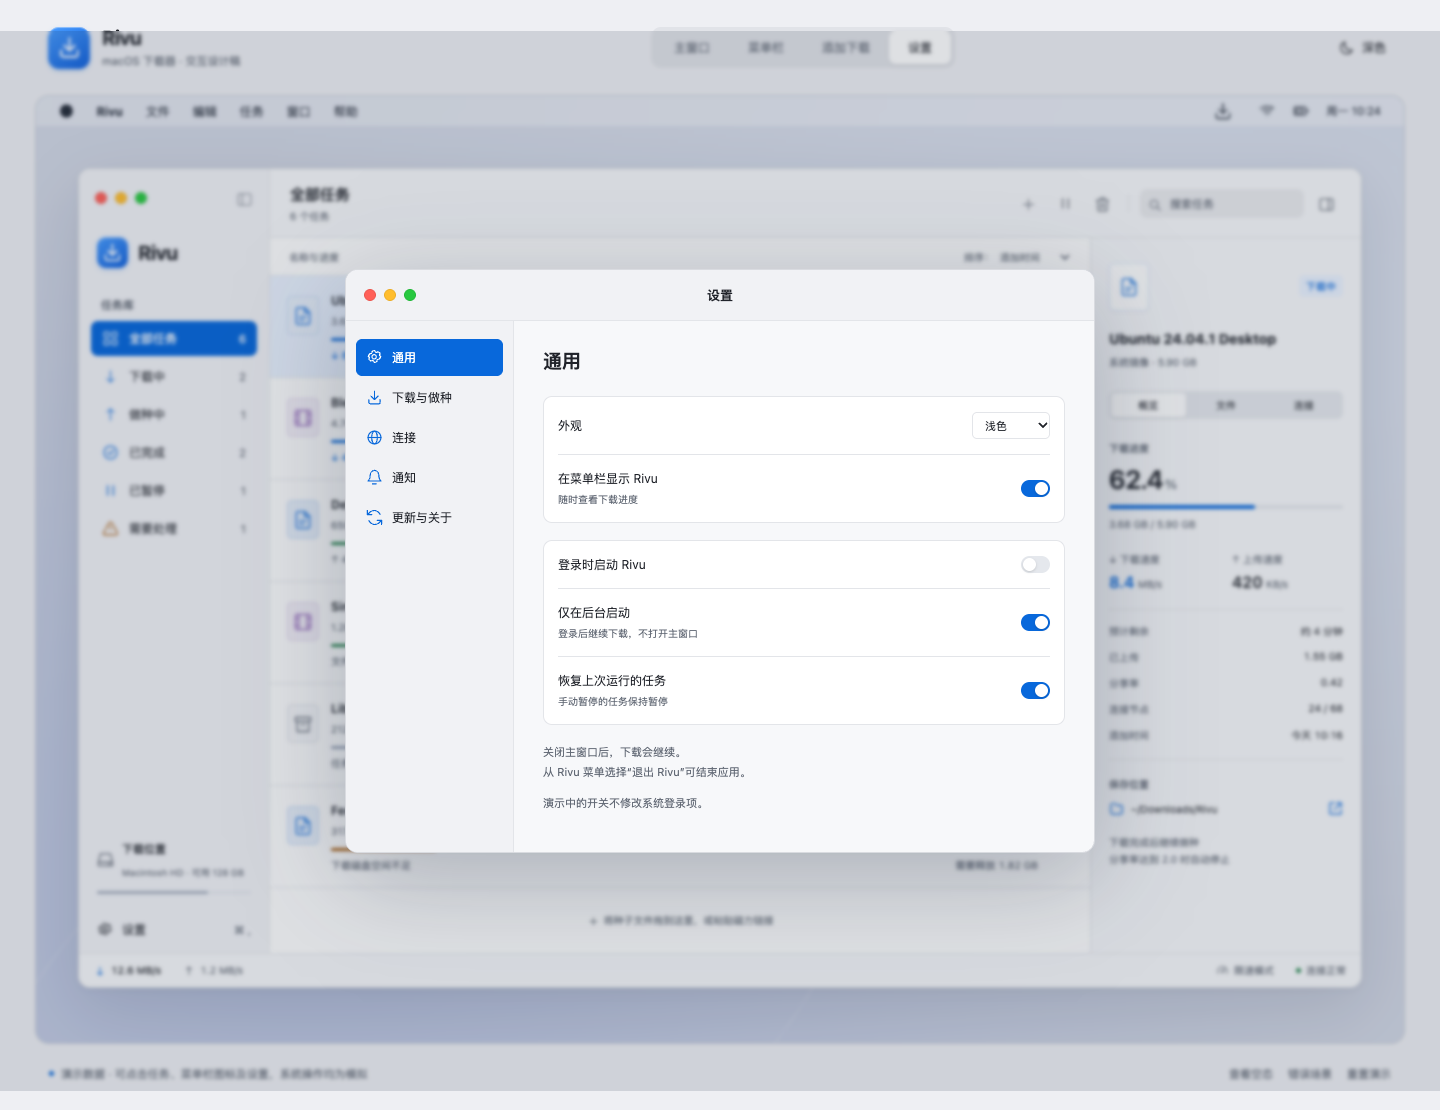The image size is (1440, 1110).
Task: Close the 设置 dialog with the red button
Action: pos(370,295)
